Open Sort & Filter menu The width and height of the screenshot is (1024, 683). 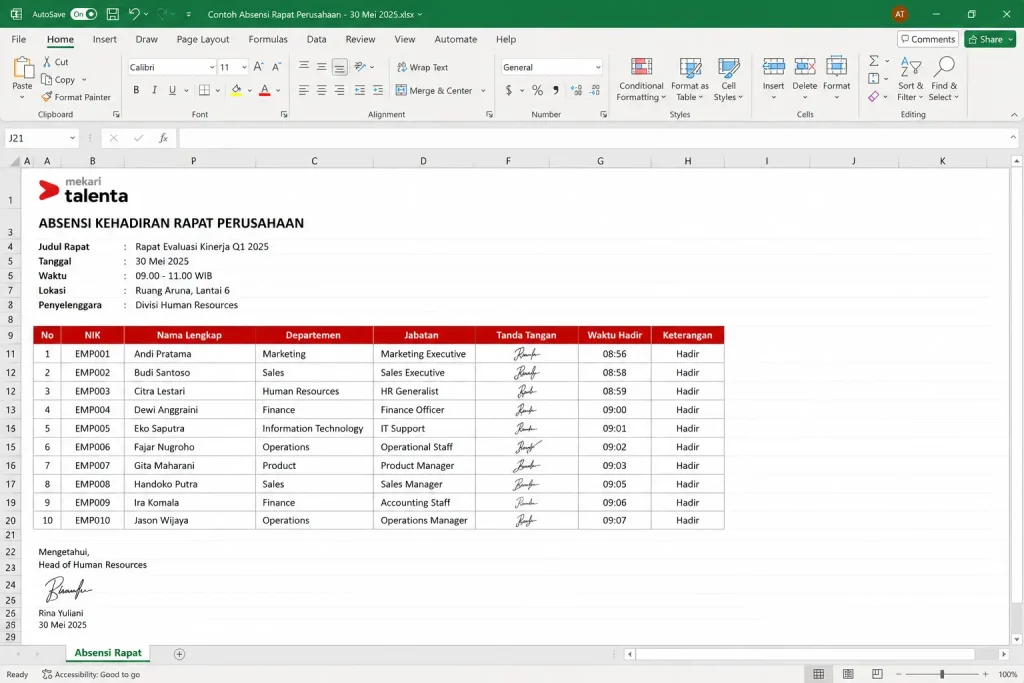[910, 79]
